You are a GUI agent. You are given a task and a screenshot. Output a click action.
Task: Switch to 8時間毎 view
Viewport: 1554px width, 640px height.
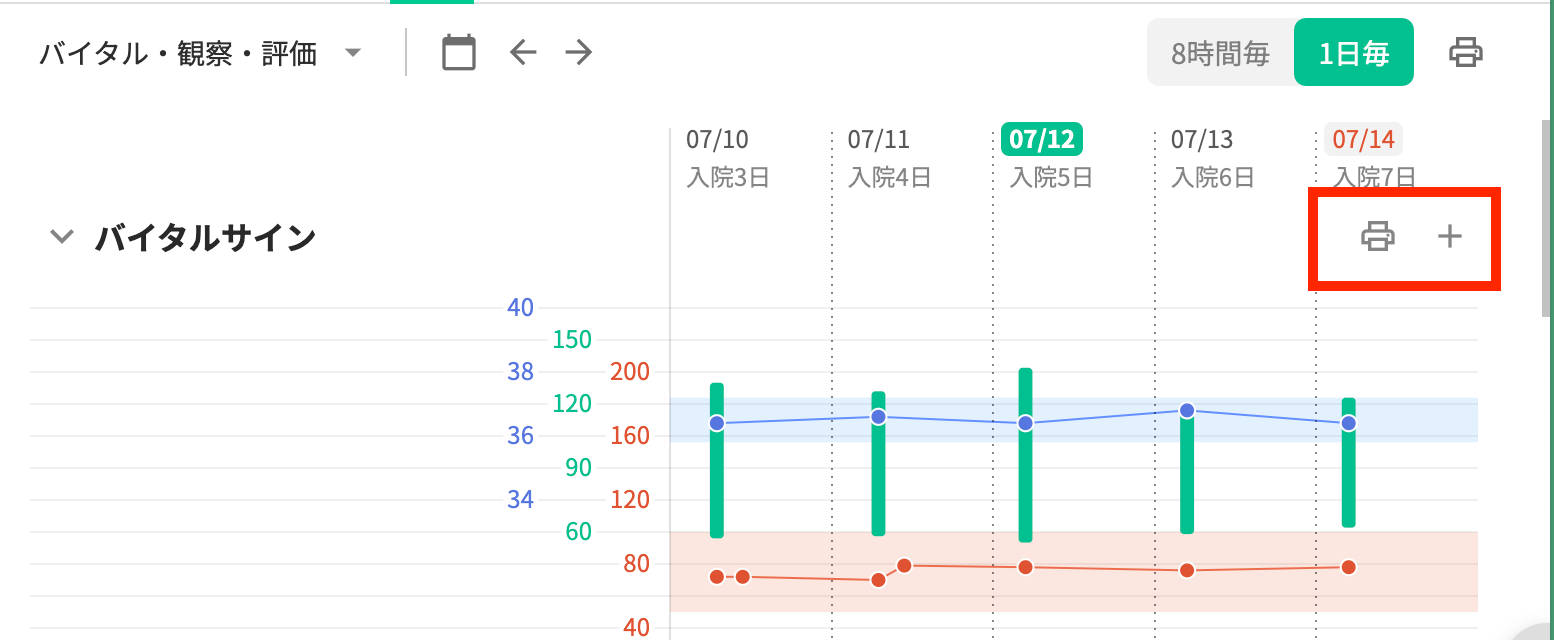pos(1220,53)
